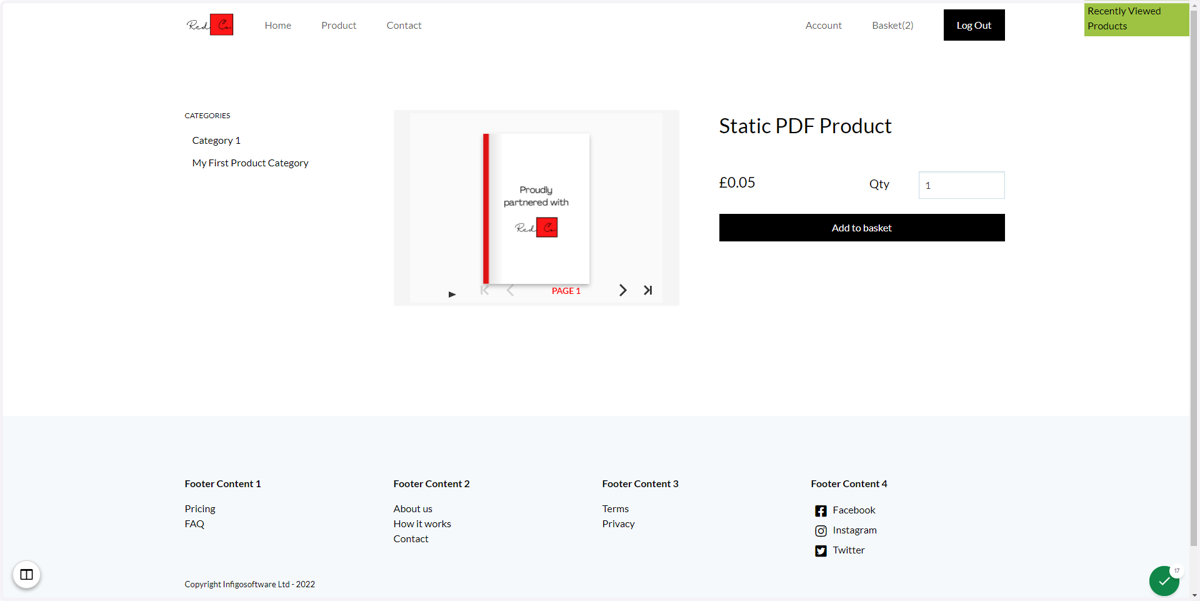Jump to last preview page

648,290
